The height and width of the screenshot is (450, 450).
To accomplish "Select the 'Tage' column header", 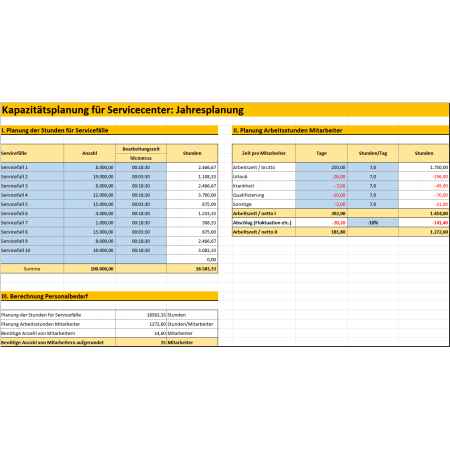I will (x=321, y=153).
